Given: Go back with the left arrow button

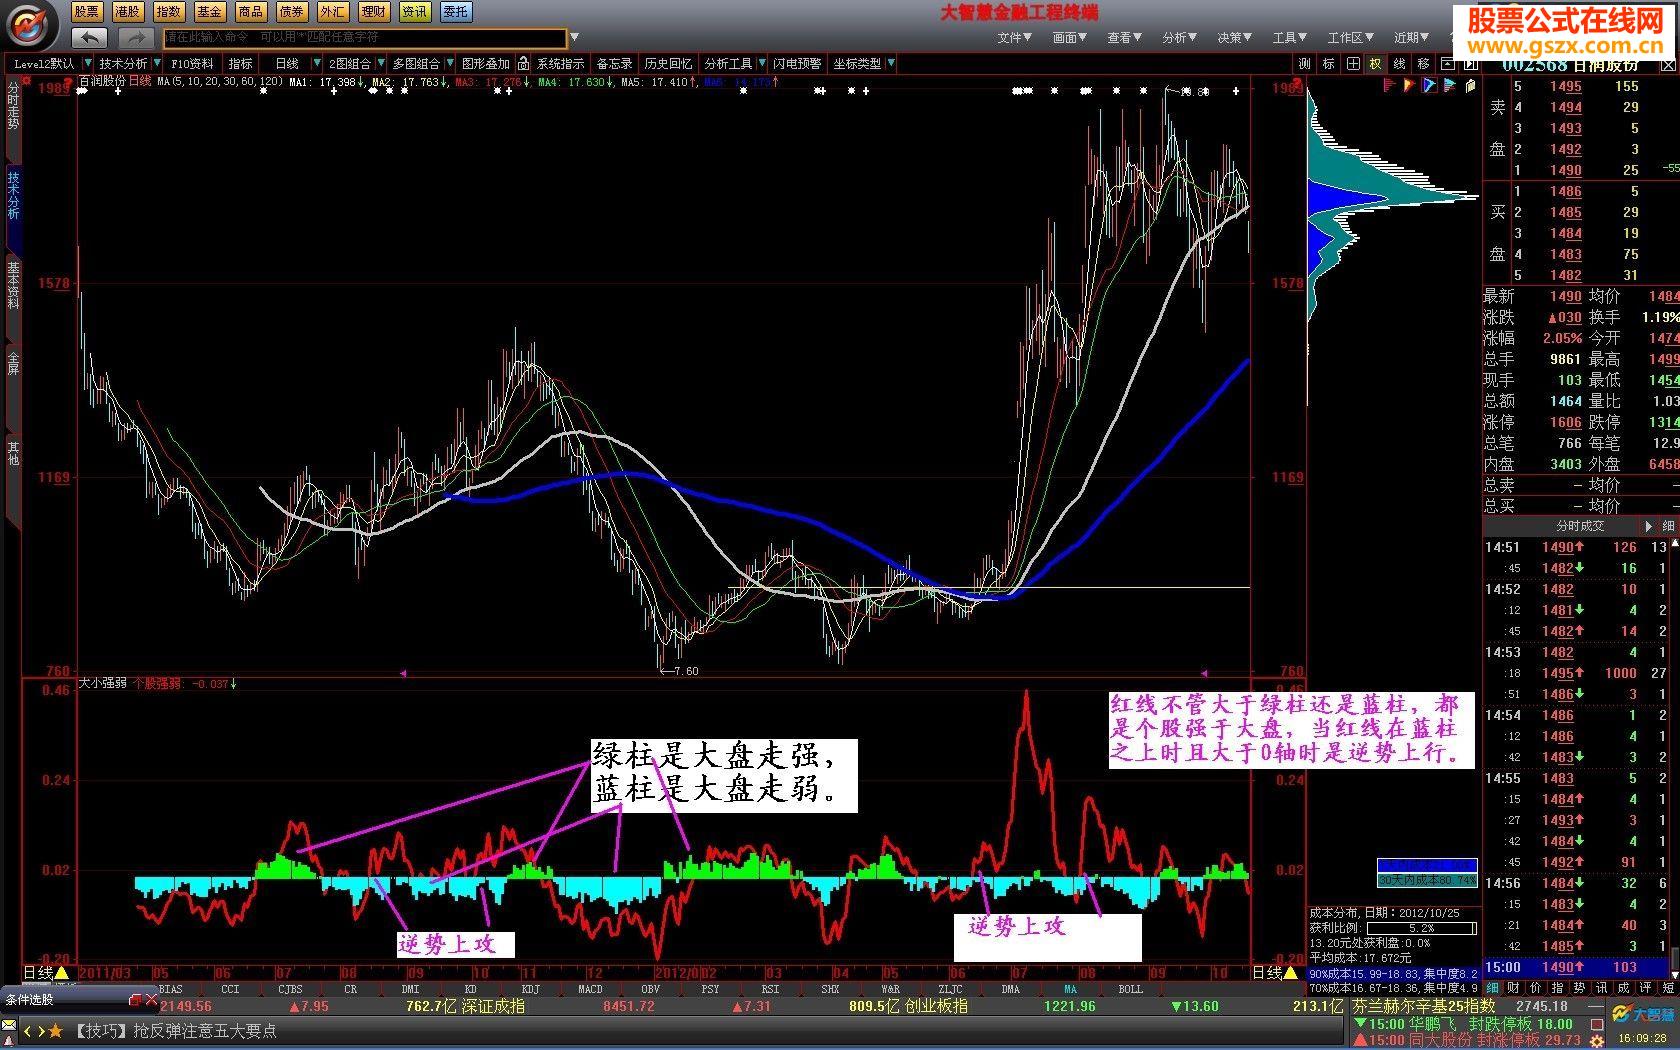Looking at the screenshot, I should tap(90, 38).
